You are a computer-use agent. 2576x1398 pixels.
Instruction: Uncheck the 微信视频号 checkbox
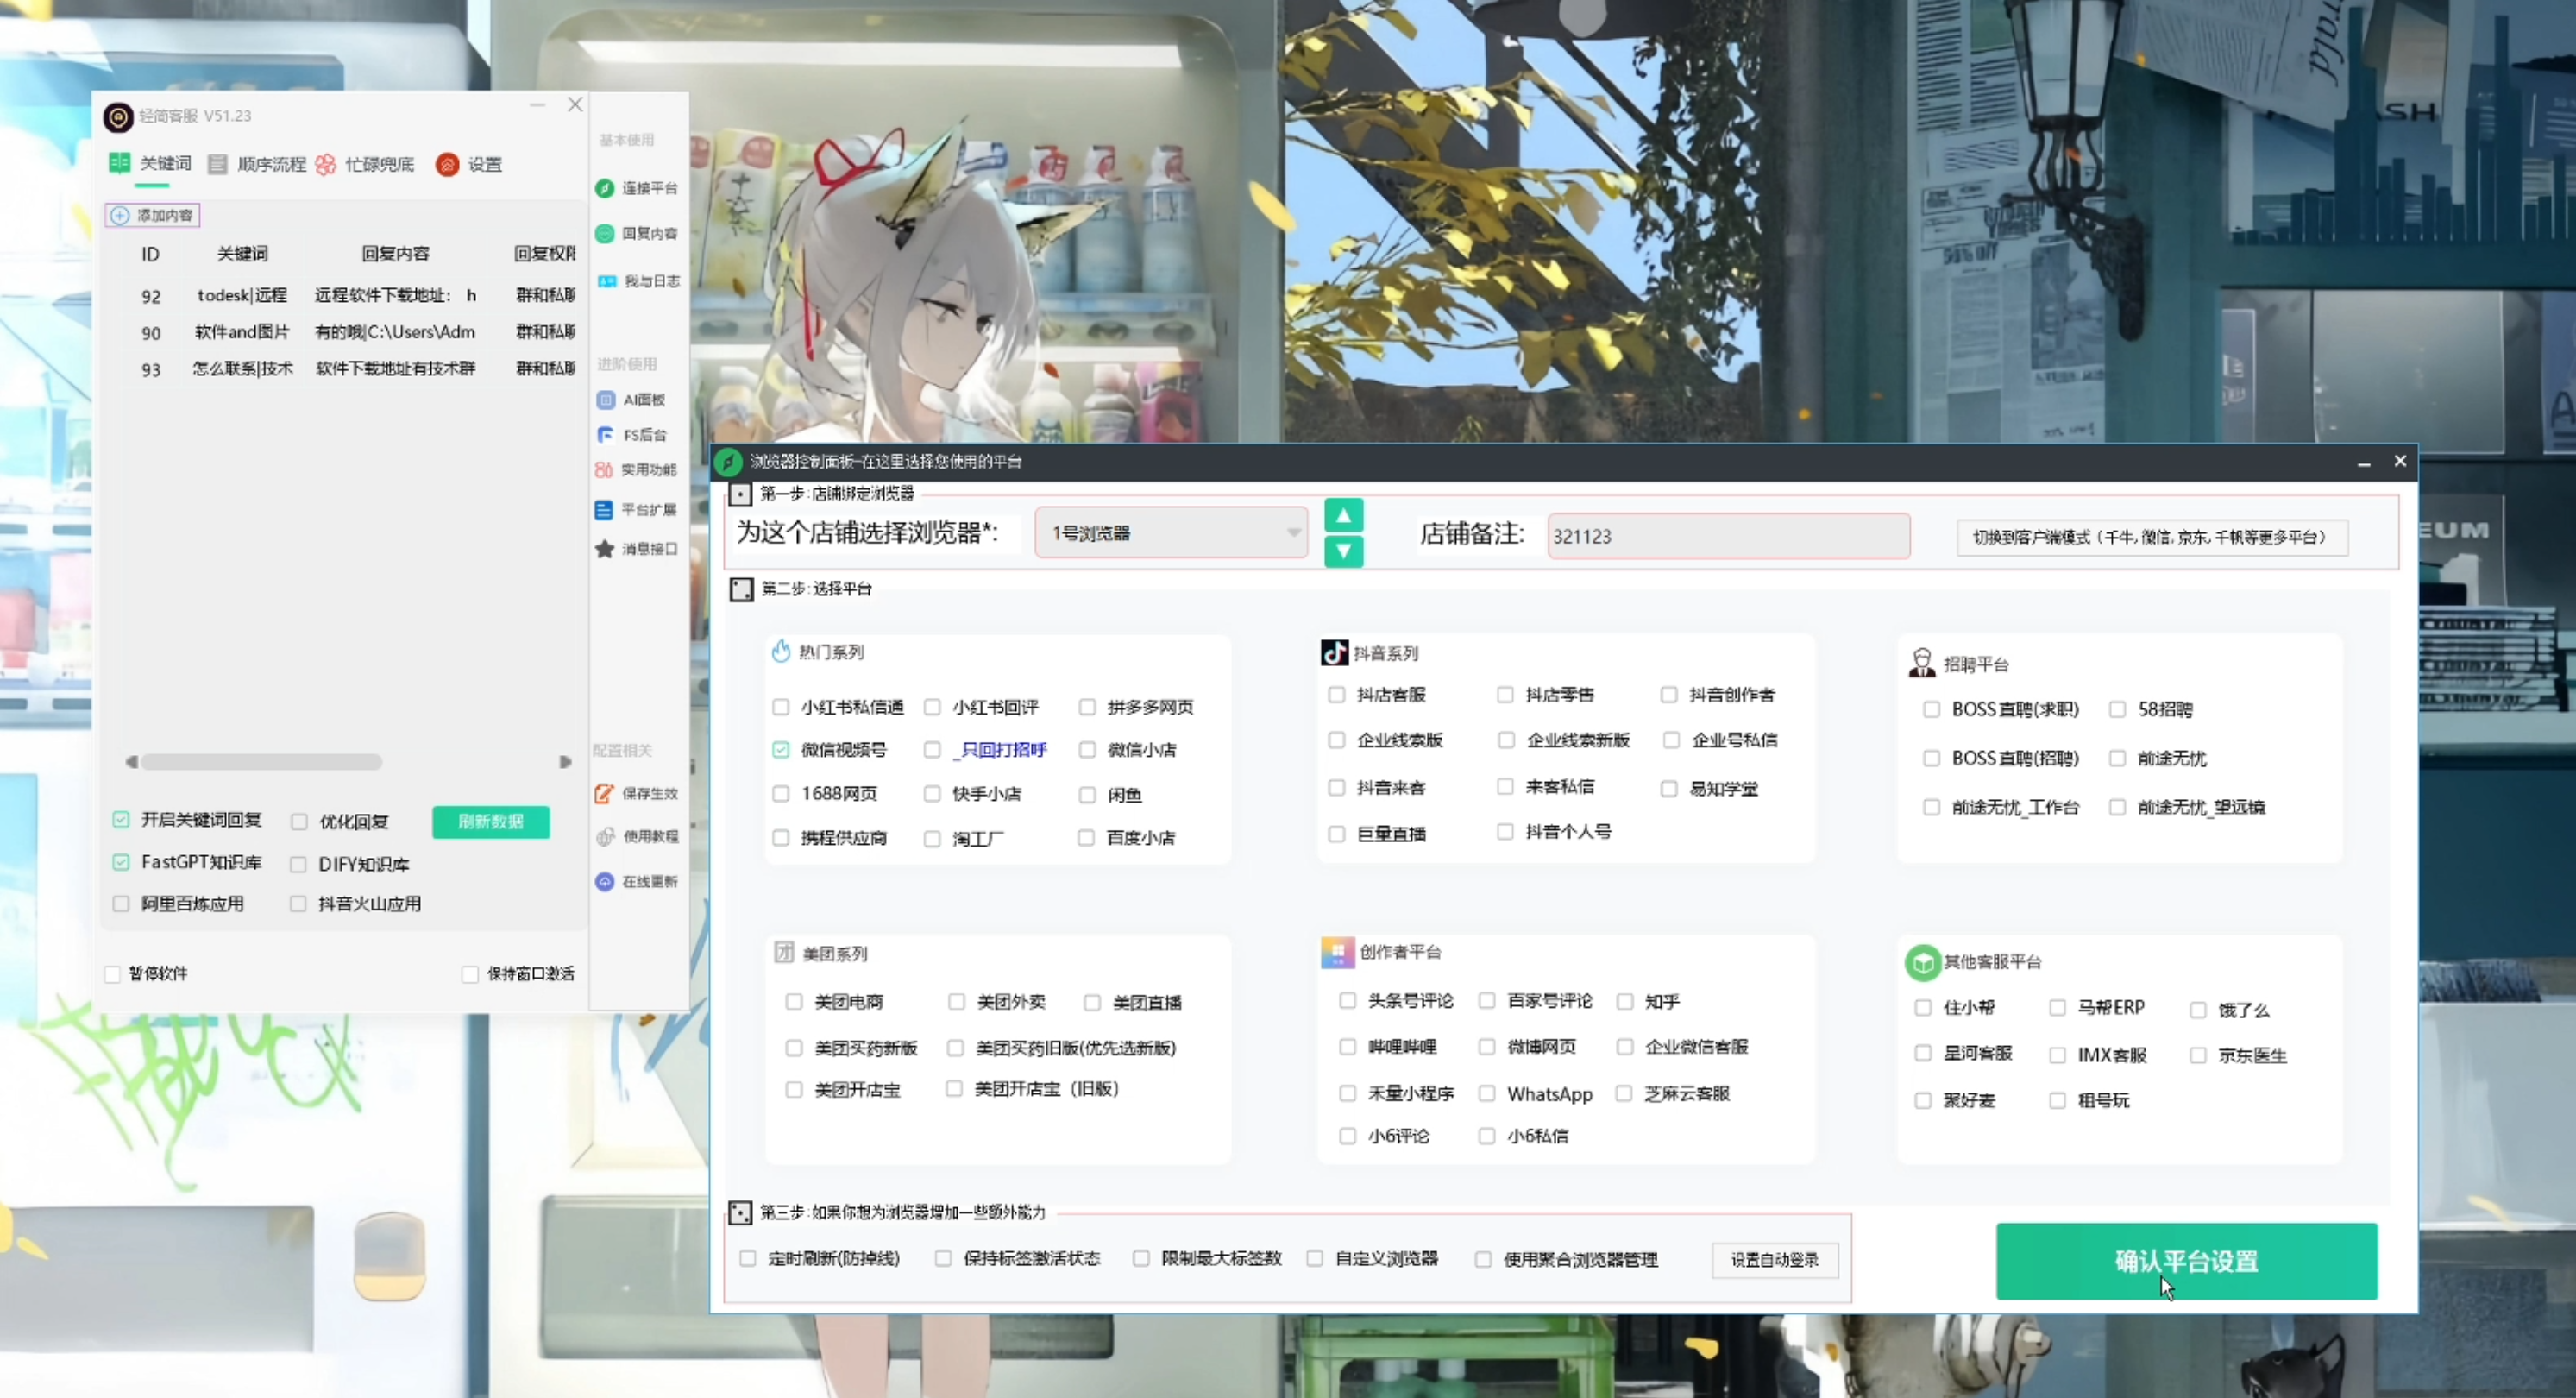coord(780,750)
